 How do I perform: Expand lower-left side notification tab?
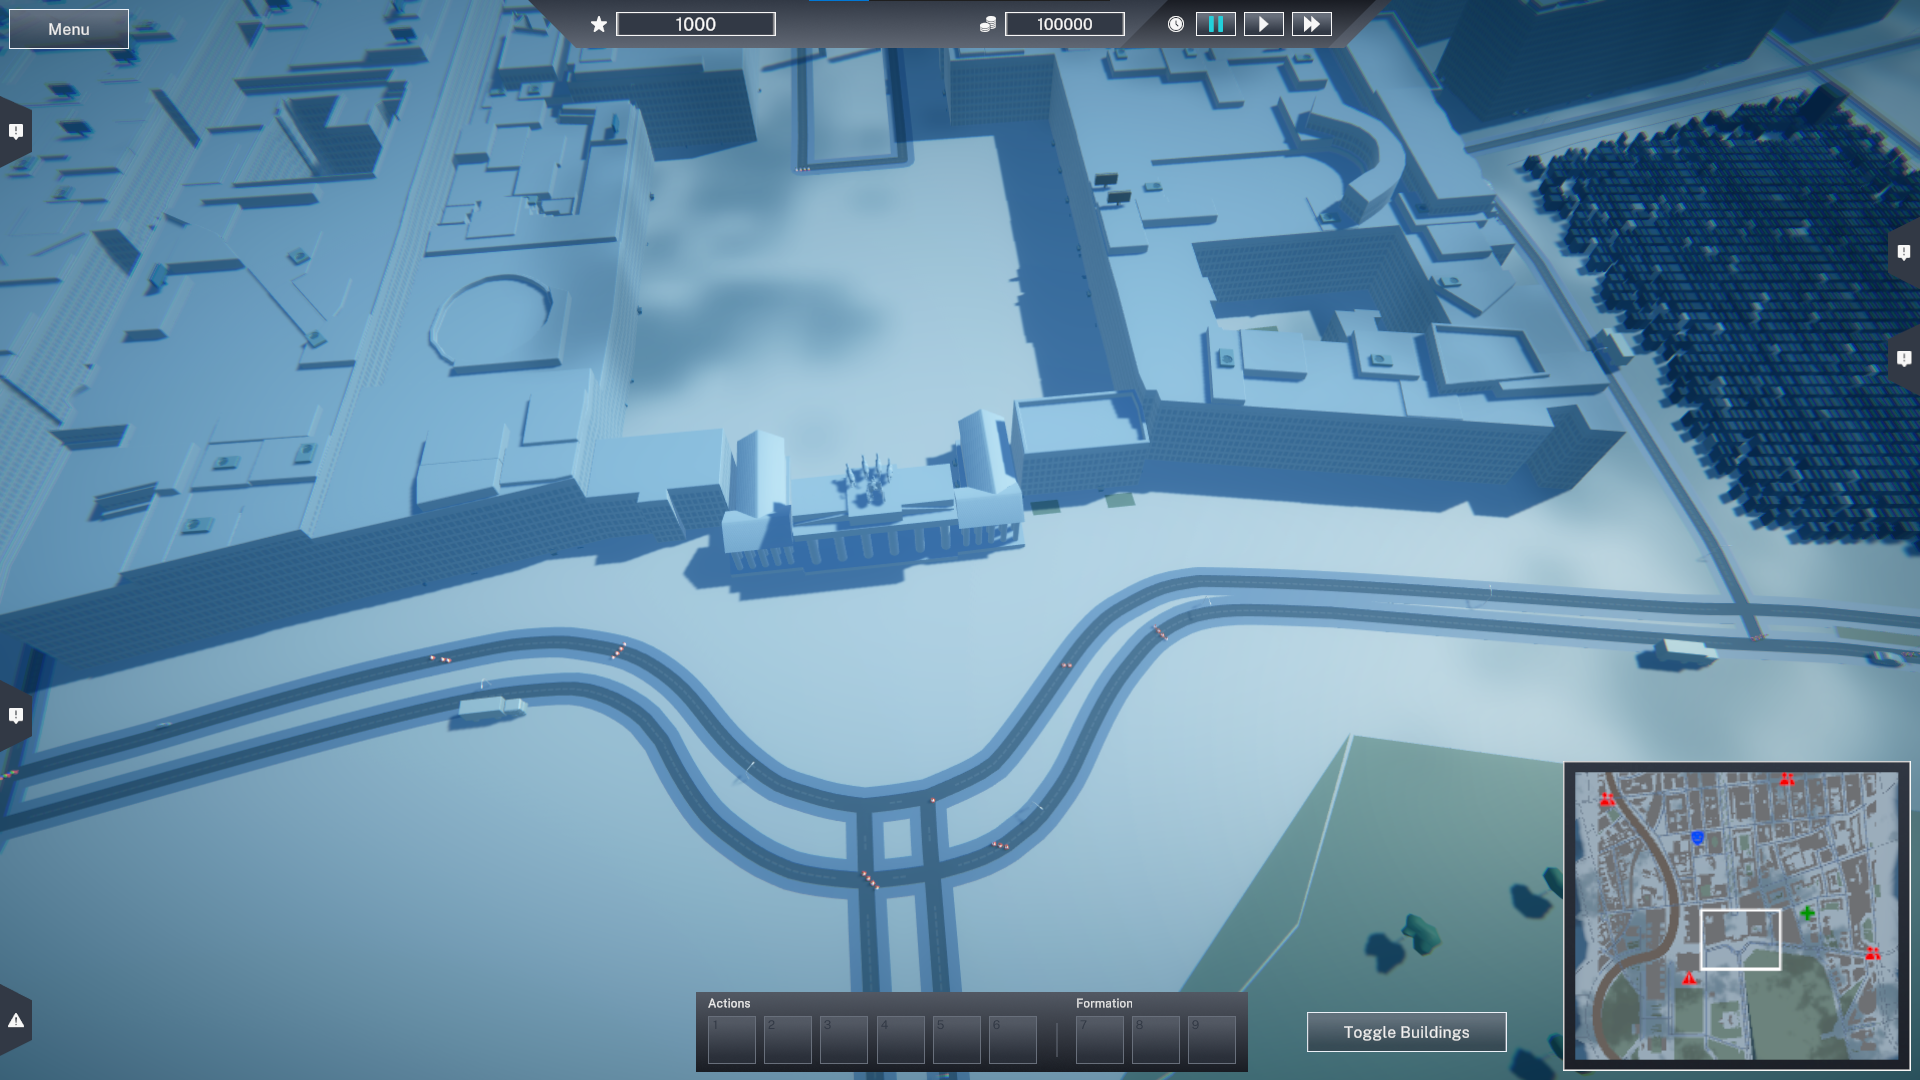16,715
